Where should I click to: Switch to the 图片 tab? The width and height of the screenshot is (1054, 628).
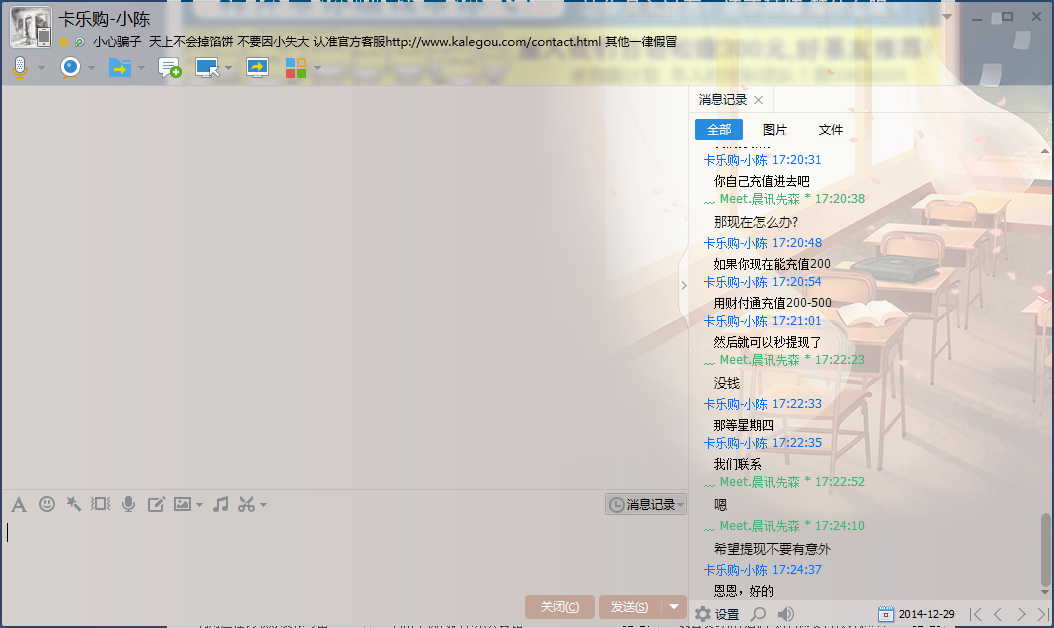tap(774, 130)
